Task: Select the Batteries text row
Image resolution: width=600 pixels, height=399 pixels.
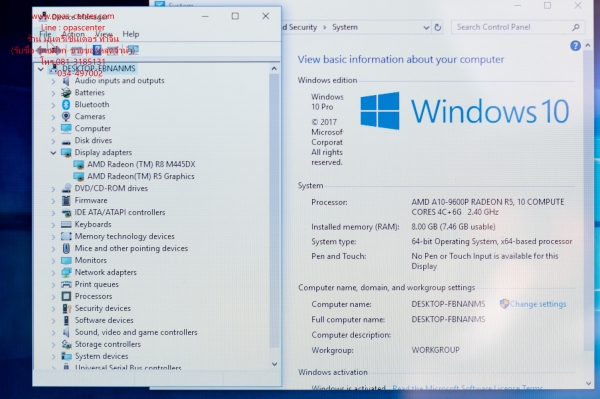Action: [90, 93]
